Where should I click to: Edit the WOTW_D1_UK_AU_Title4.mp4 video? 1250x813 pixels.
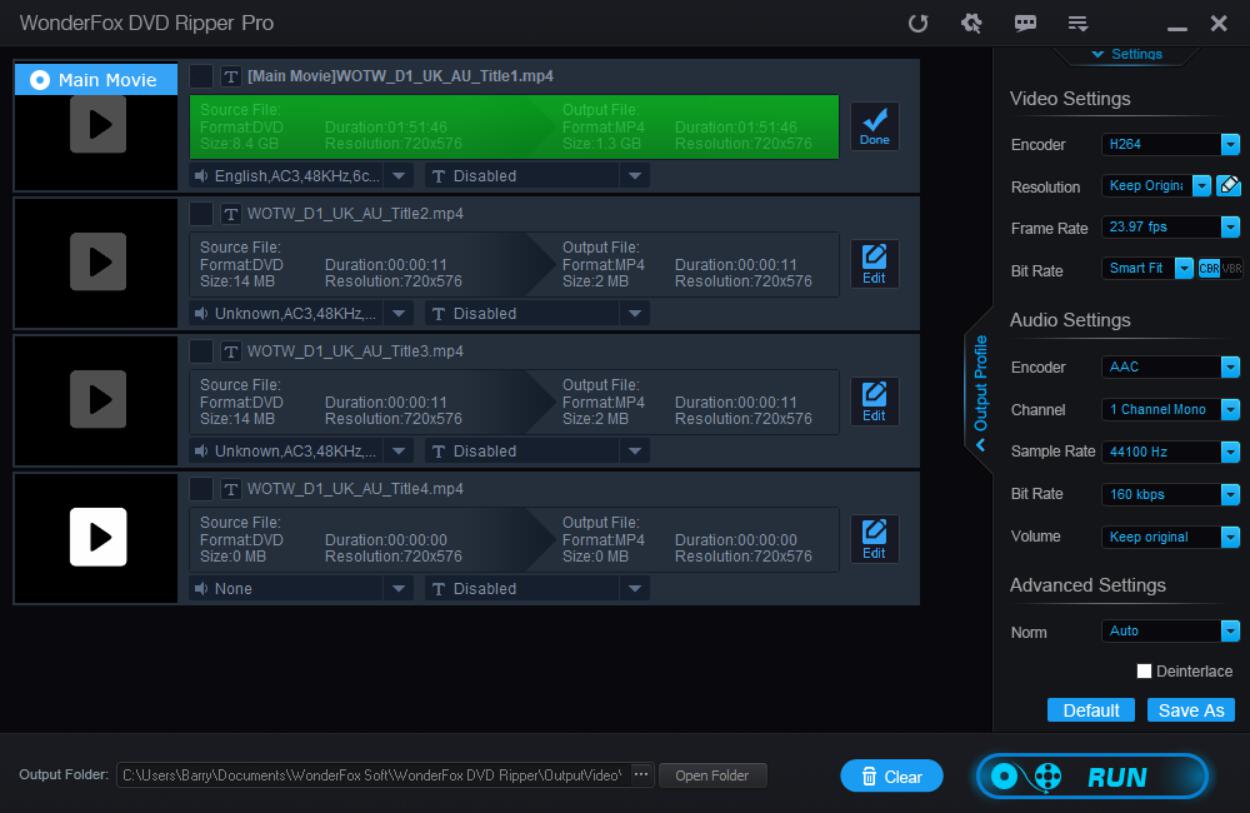[874, 539]
